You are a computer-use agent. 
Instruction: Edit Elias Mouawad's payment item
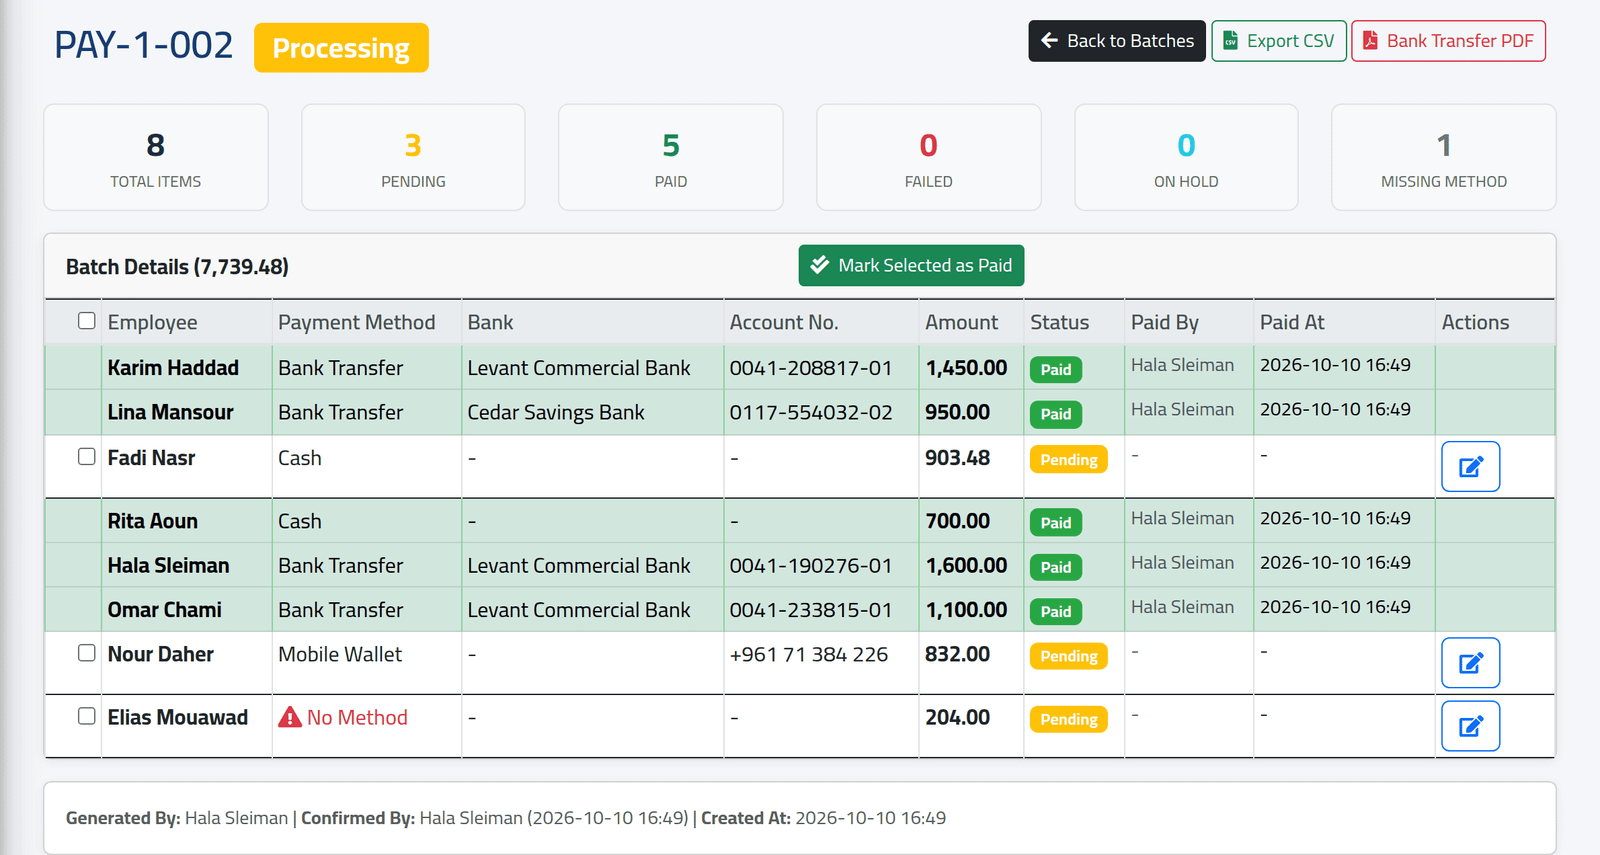click(1470, 726)
